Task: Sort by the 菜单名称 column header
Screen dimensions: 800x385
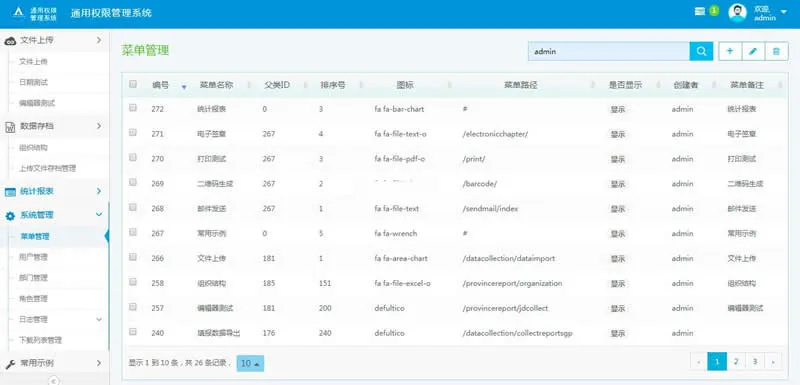Action: 216,86
